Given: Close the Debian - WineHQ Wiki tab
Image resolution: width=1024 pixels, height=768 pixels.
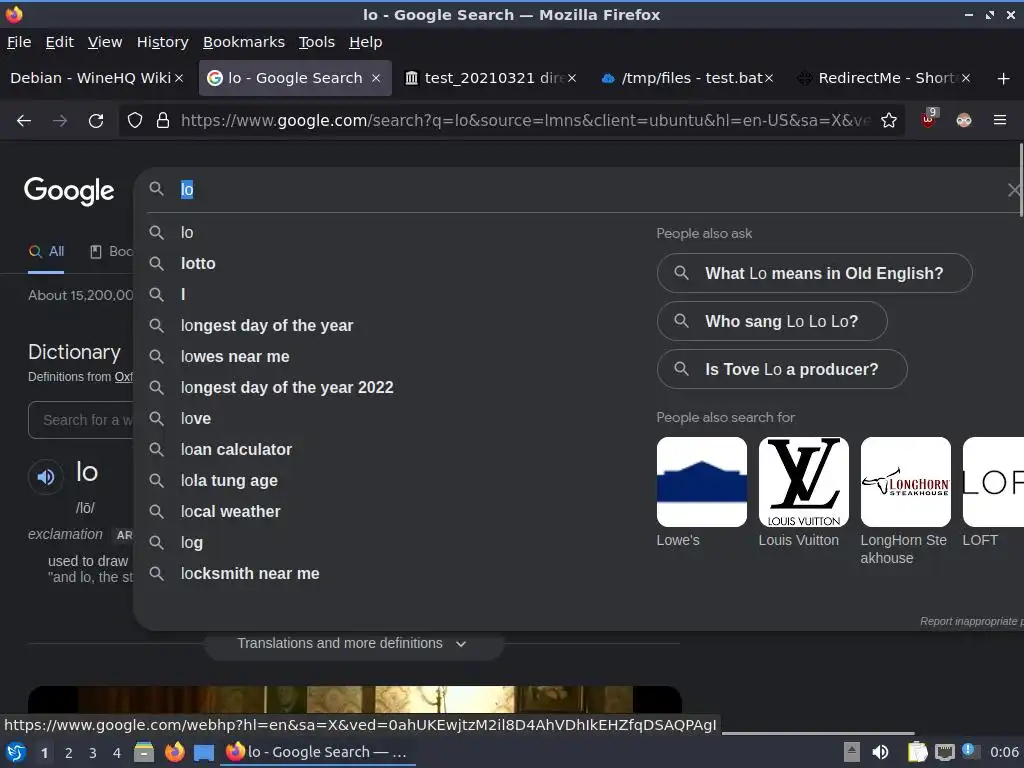Looking at the screenshot, I should 179,78.
